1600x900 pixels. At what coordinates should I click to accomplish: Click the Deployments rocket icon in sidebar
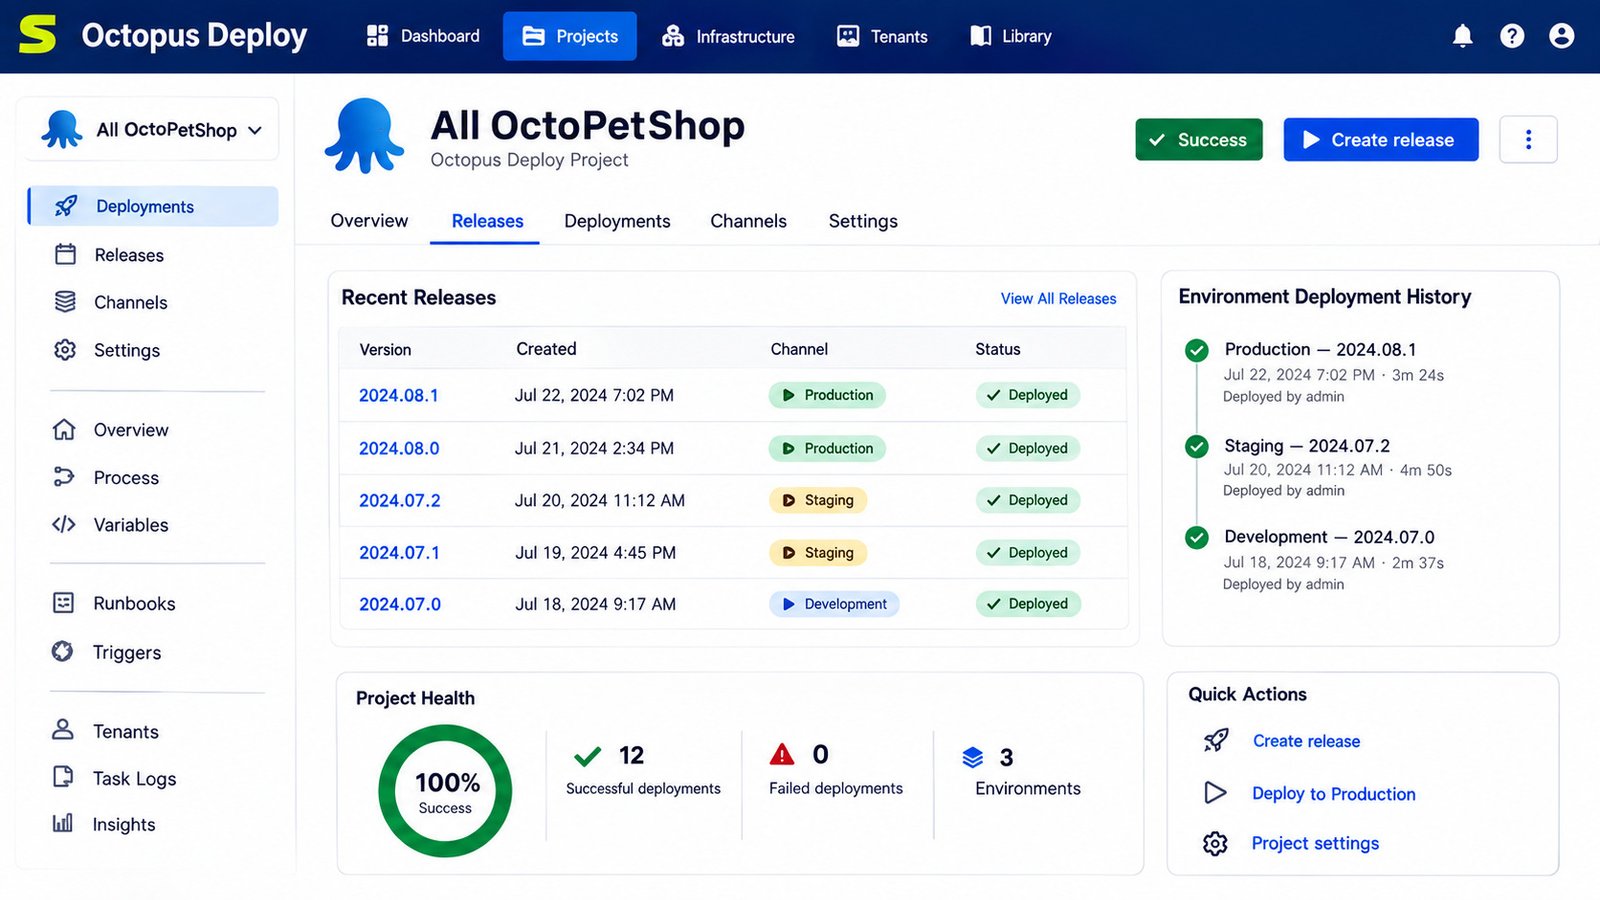pyautogui.click(x=66, y=206)
